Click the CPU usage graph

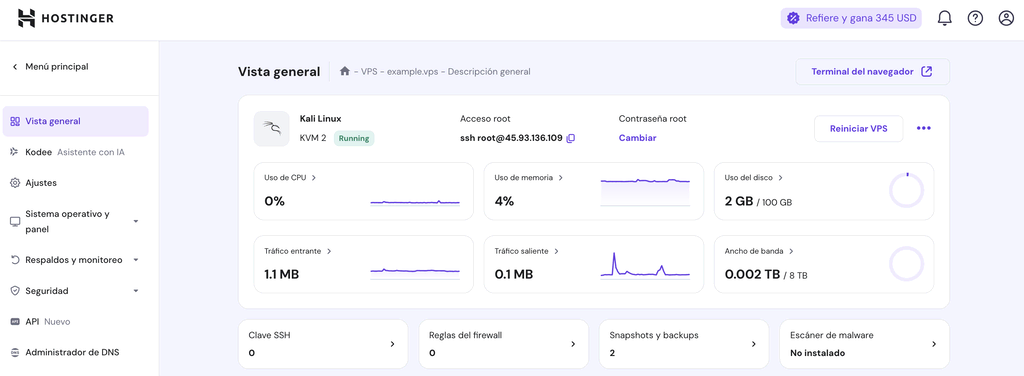(415, 202)
